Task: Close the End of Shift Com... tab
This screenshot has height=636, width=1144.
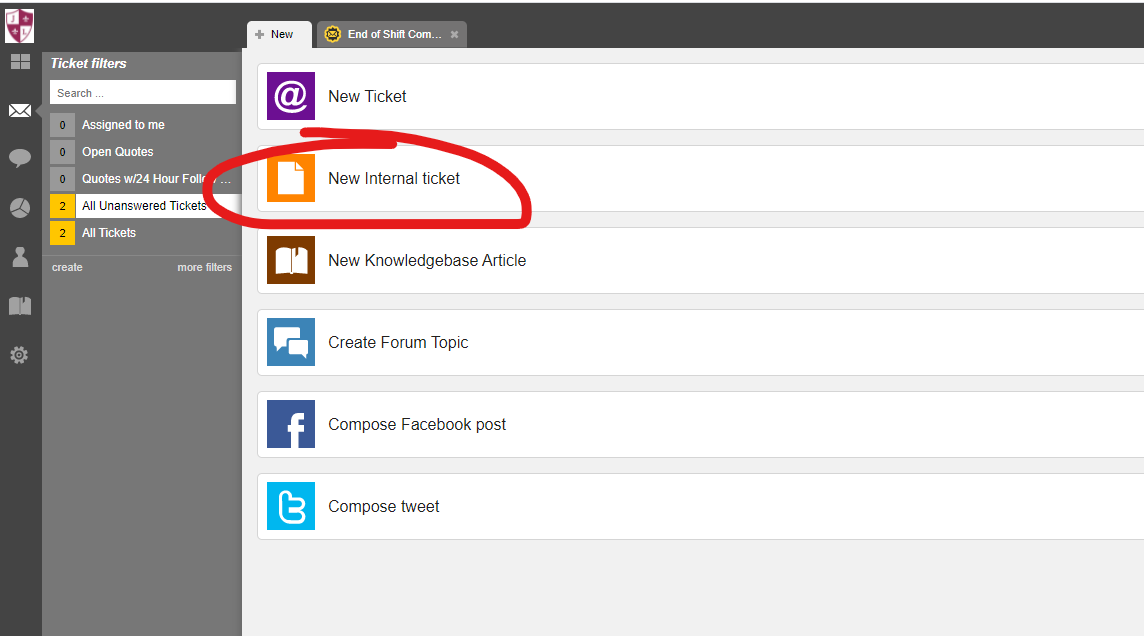Action: [x=455, y=34]
